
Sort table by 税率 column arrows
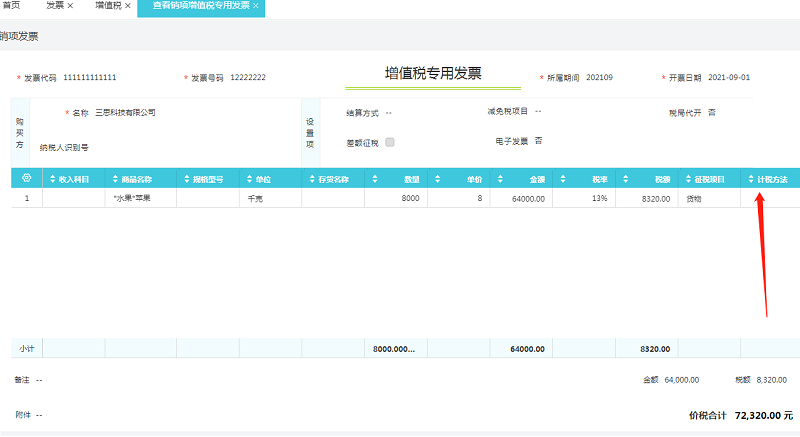coord(562,180)
